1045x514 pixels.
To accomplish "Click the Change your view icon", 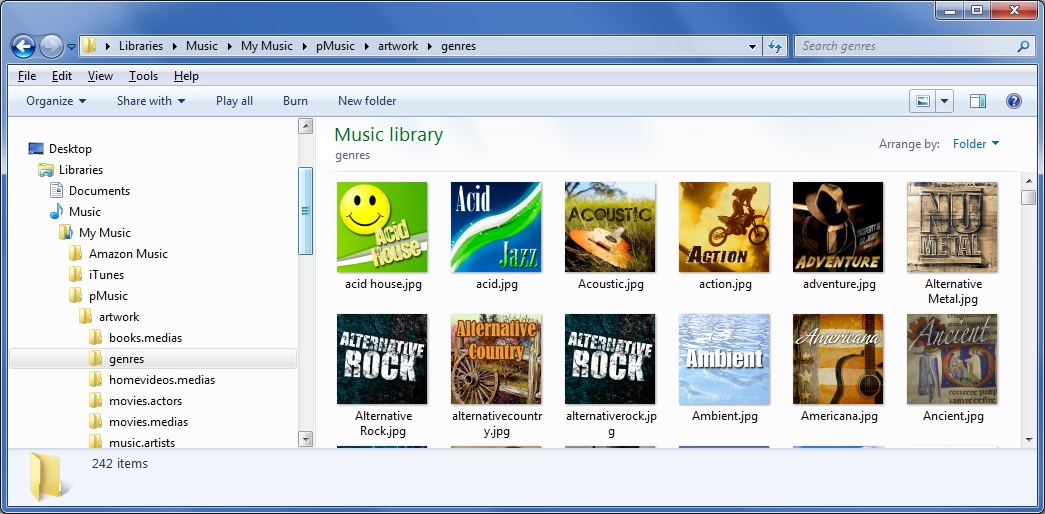I will (x=923, y=101).
